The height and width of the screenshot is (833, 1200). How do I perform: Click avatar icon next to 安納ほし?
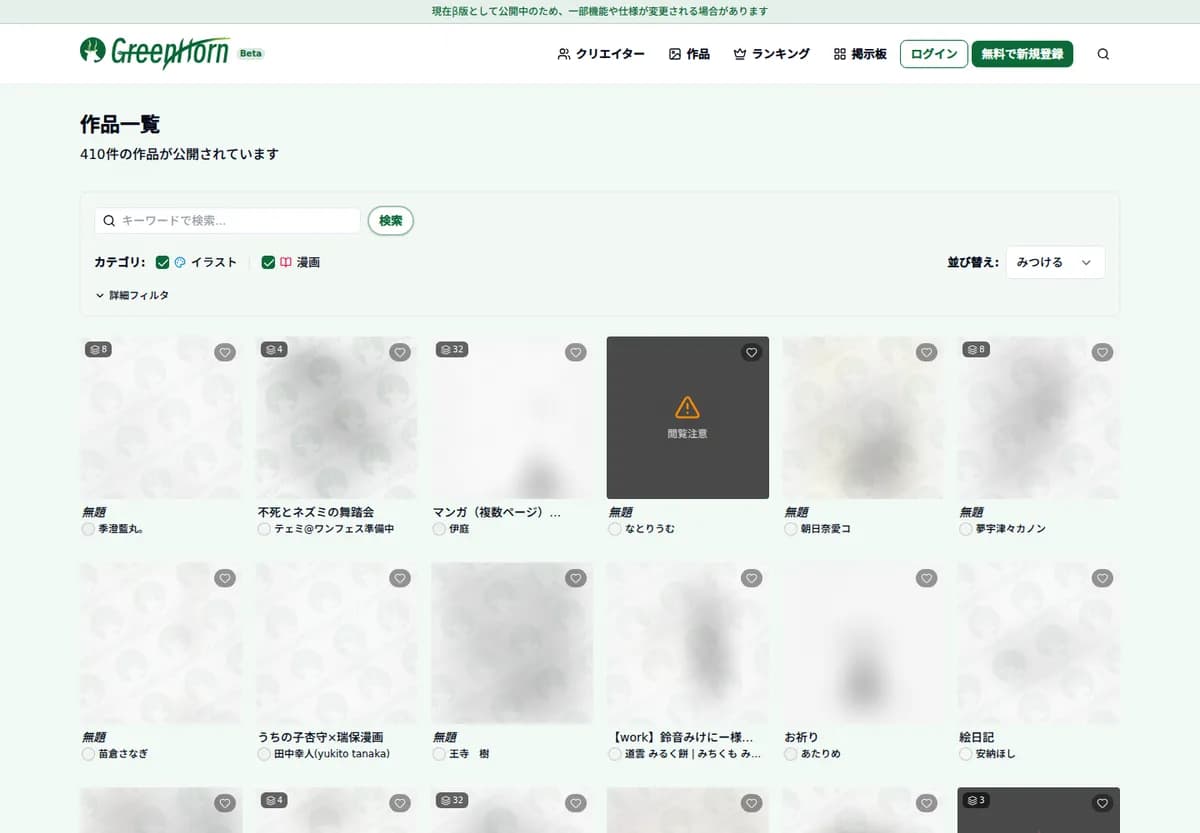pyautogui.click(x=965, y=754)
